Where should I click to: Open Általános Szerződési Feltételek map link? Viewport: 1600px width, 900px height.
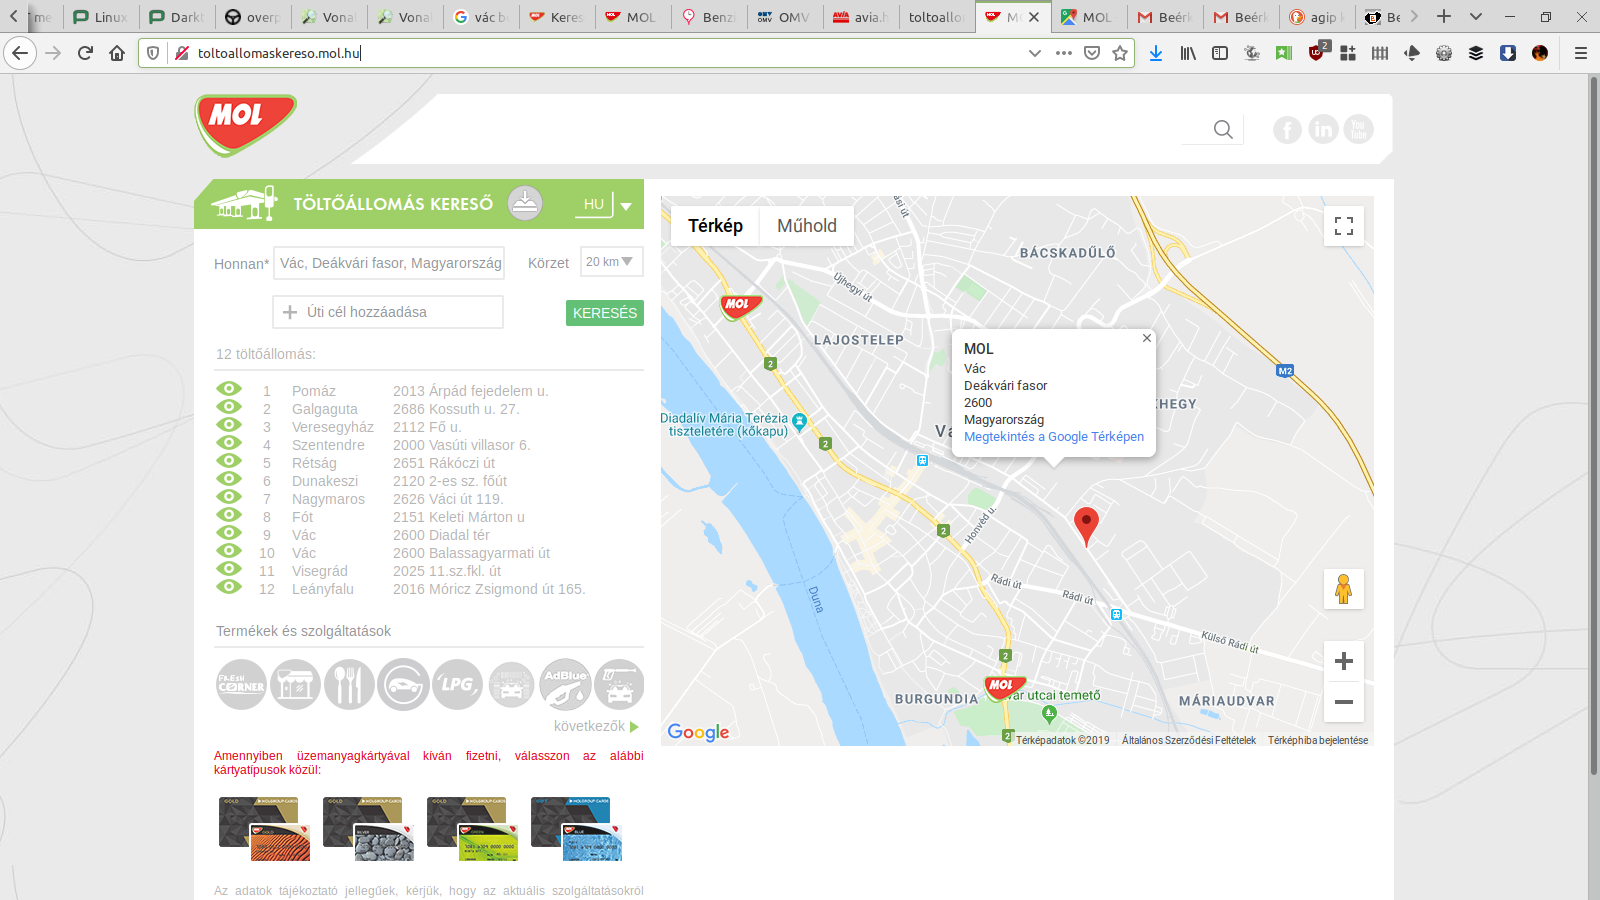click(x=1189, y=740)
